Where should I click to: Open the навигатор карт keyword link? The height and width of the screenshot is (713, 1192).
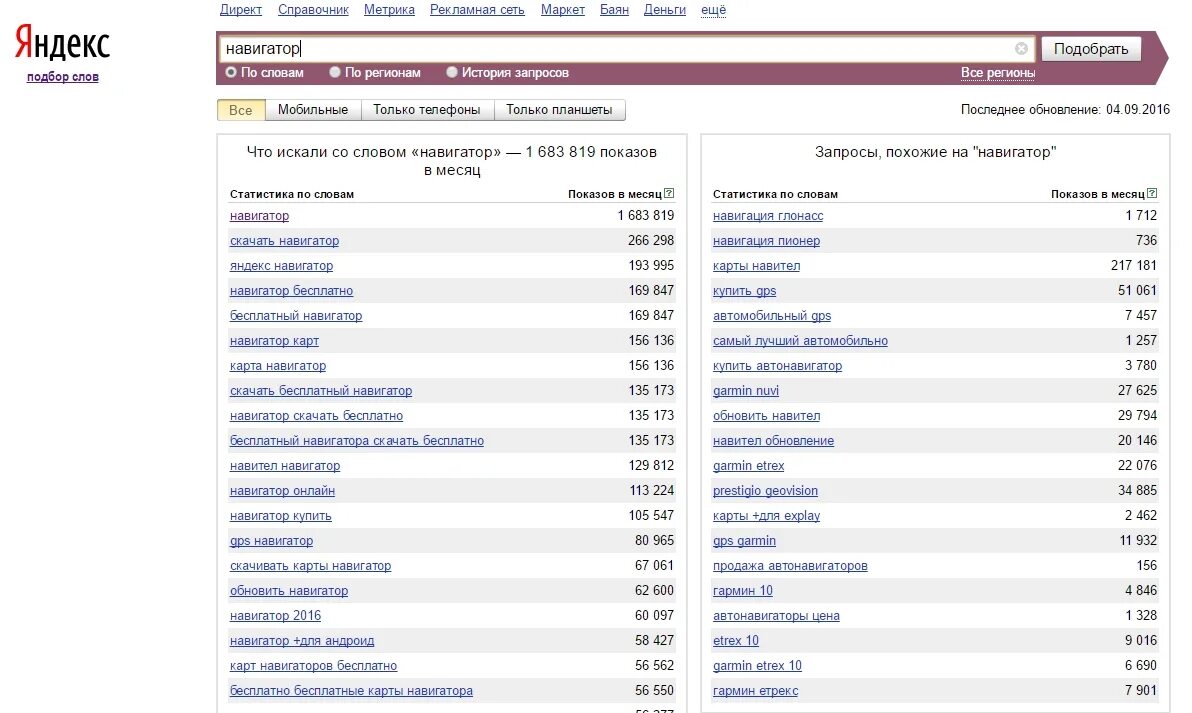[274, 341]
